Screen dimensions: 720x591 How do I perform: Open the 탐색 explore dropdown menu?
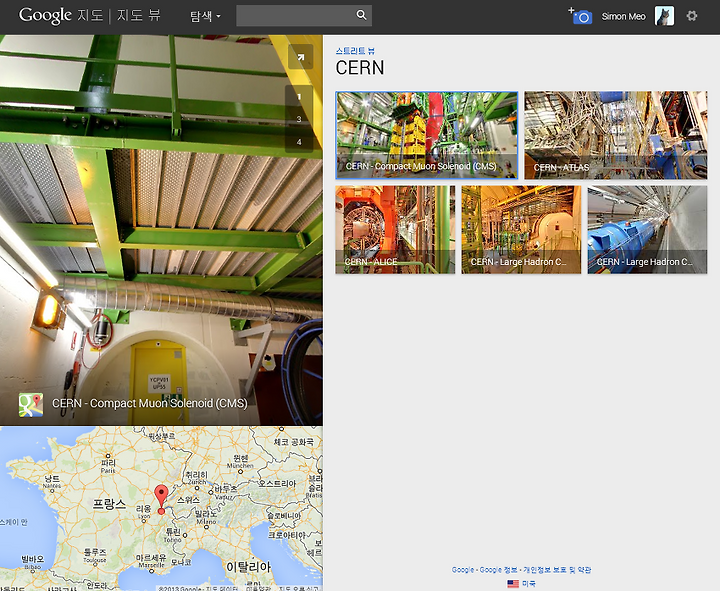click(x=205, y=17)
